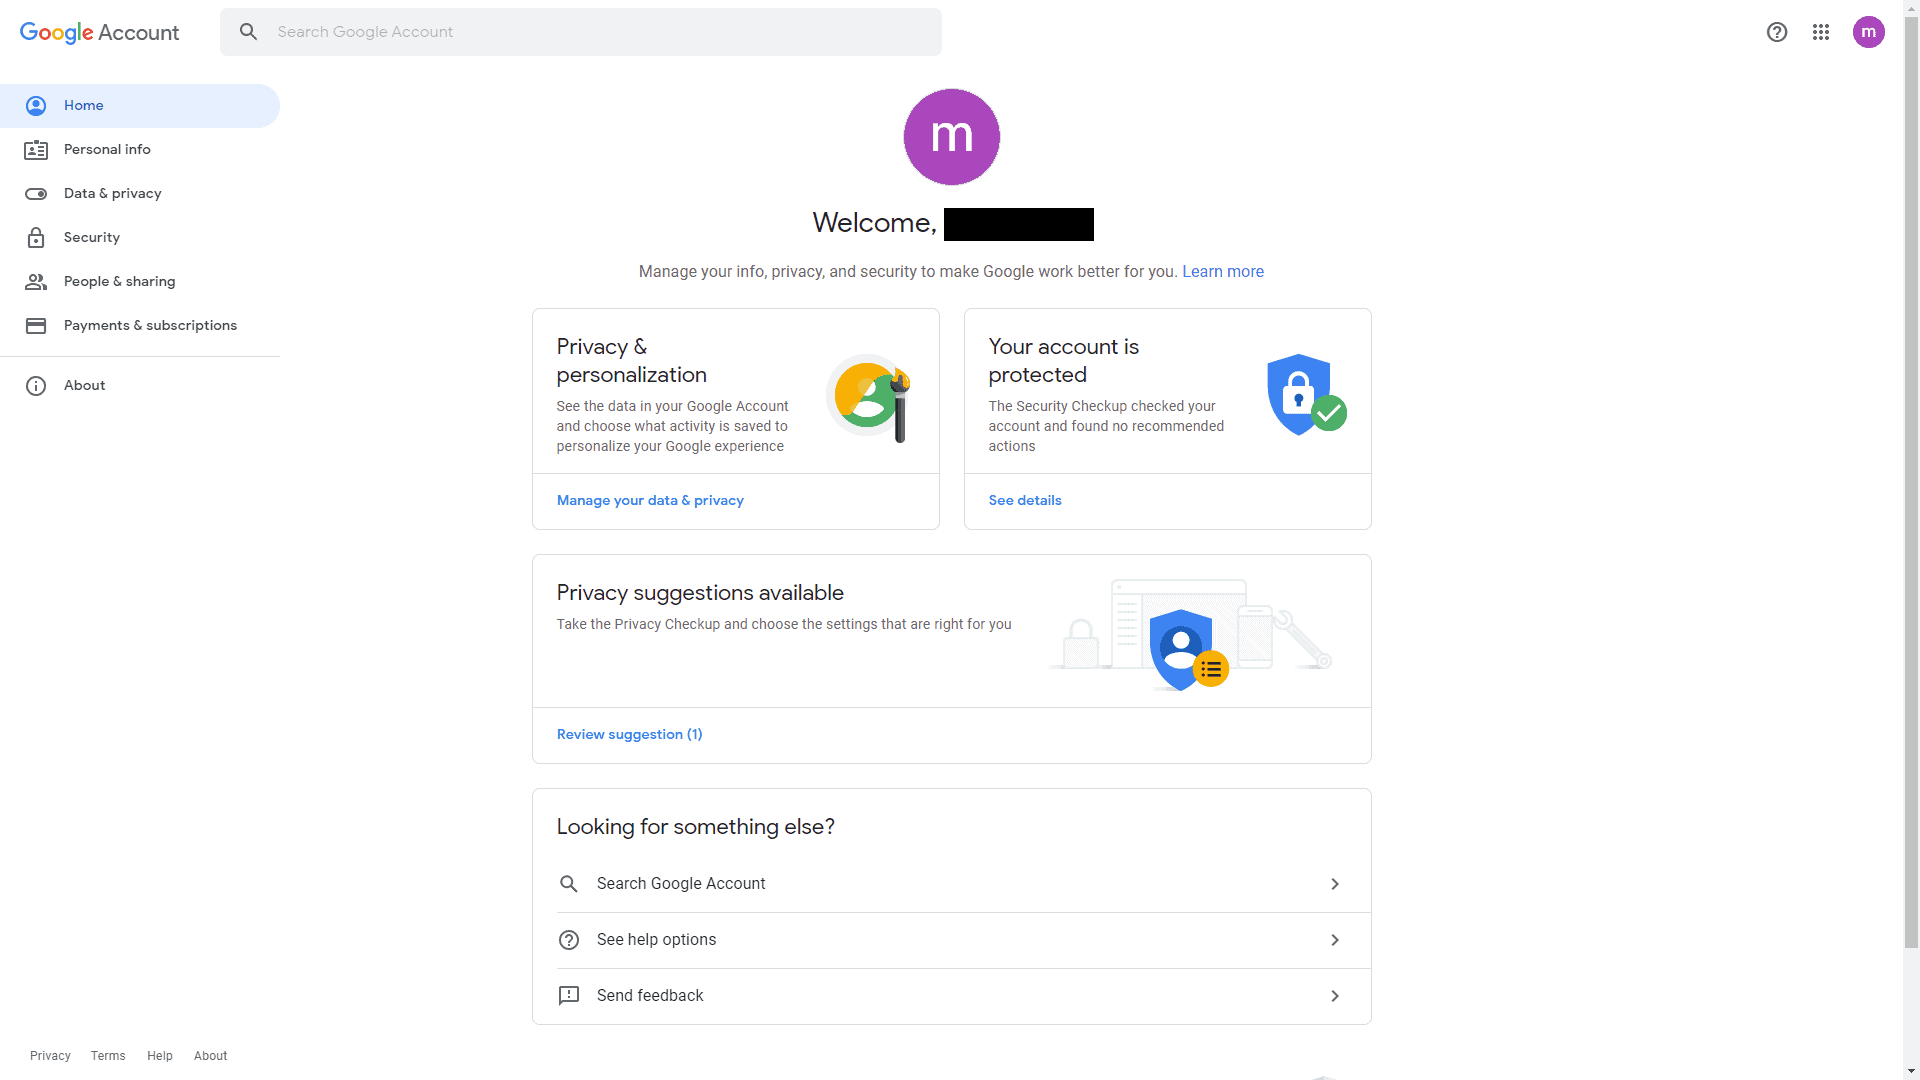Open Payments & subscriptions section
This screenshot has width=1920, height=1080.
tap(140, 326)
